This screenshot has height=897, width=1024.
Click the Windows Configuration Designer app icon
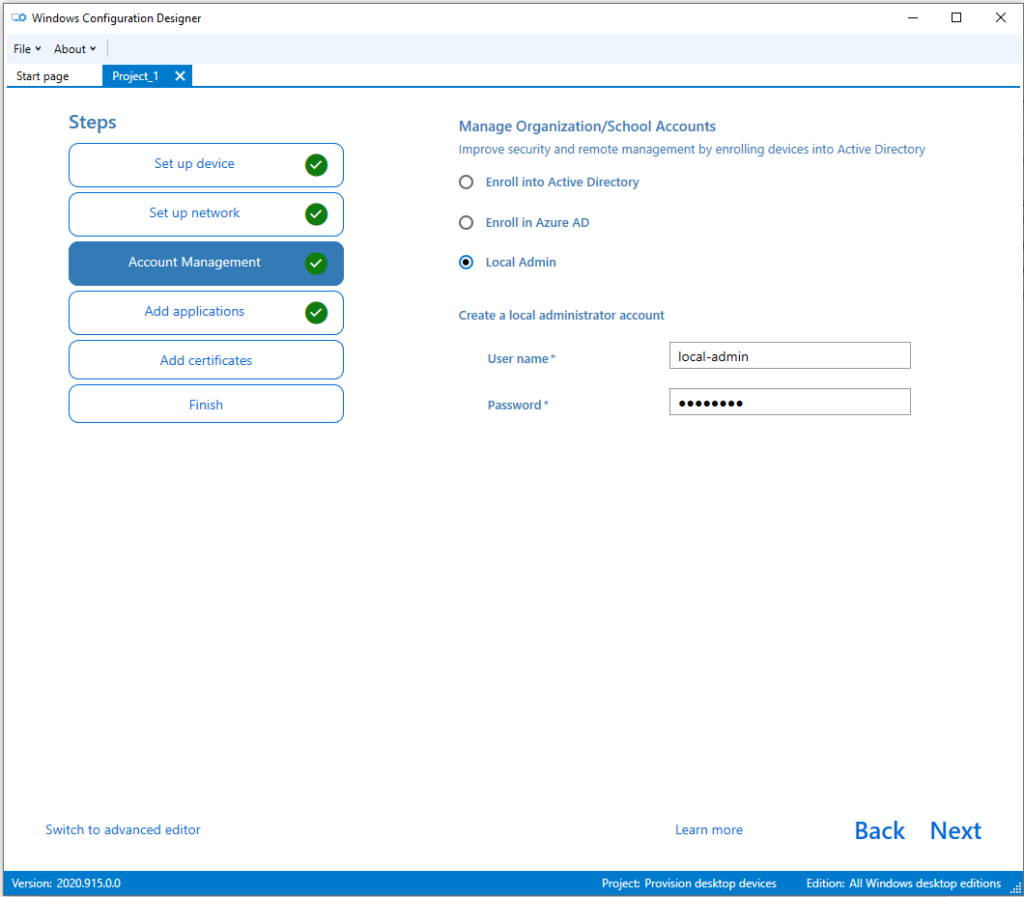[18, 18]
